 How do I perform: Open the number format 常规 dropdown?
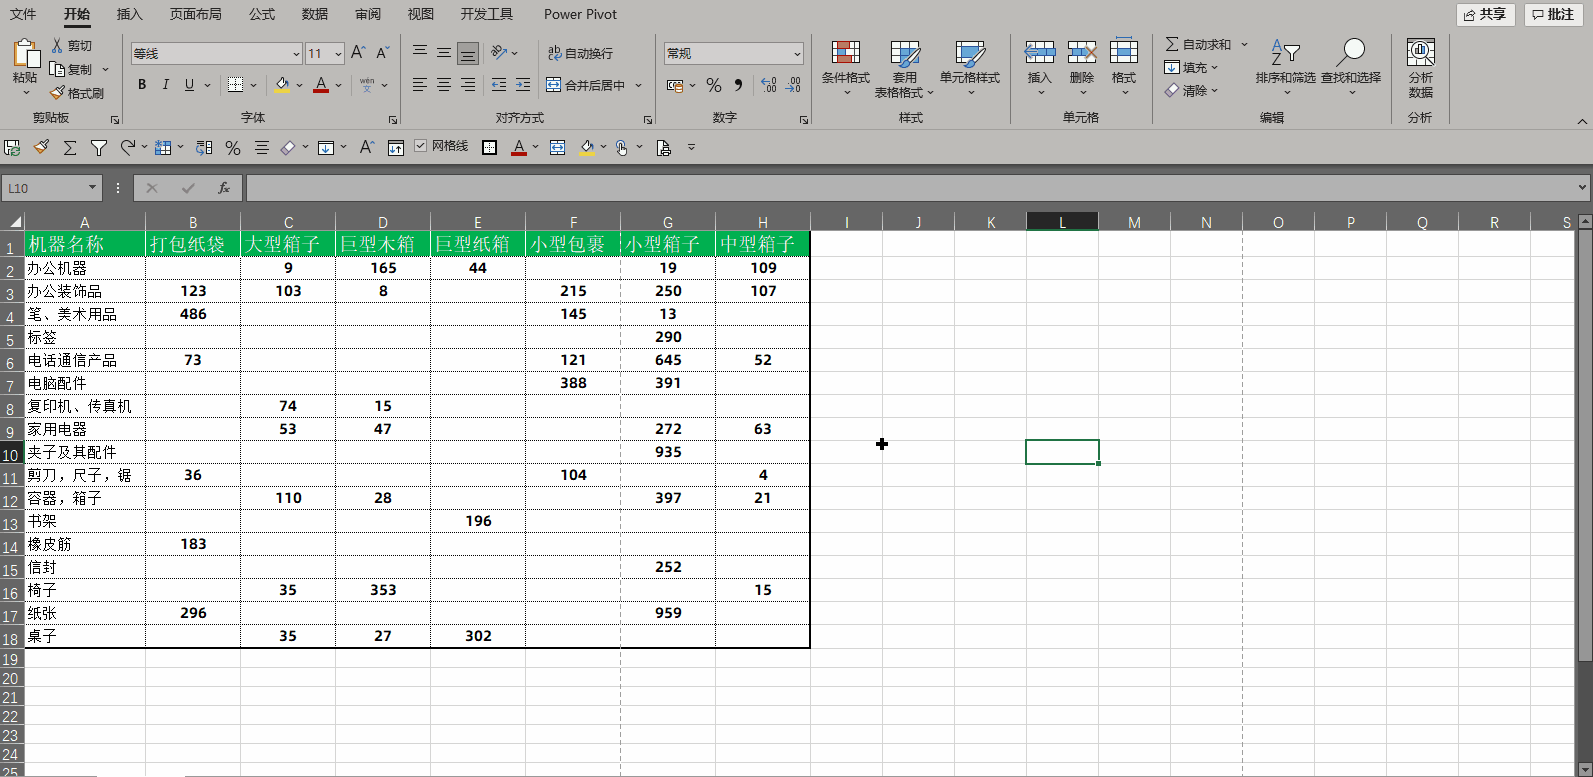click(797, 54)
